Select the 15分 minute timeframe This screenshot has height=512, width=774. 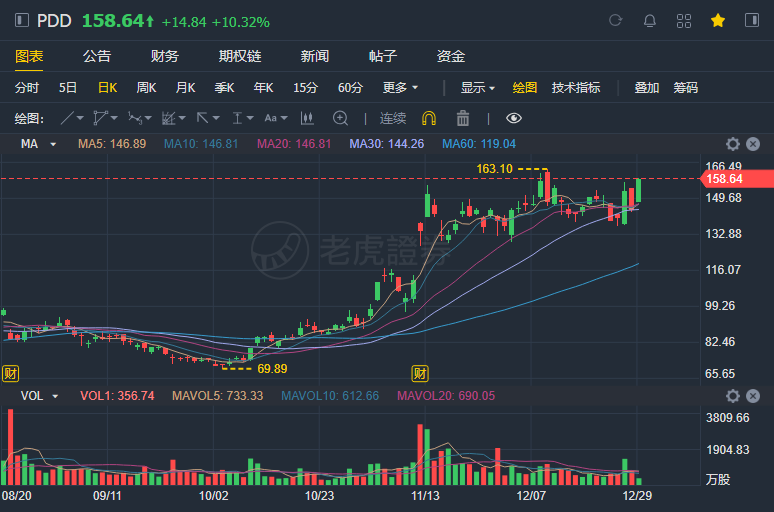306,88
